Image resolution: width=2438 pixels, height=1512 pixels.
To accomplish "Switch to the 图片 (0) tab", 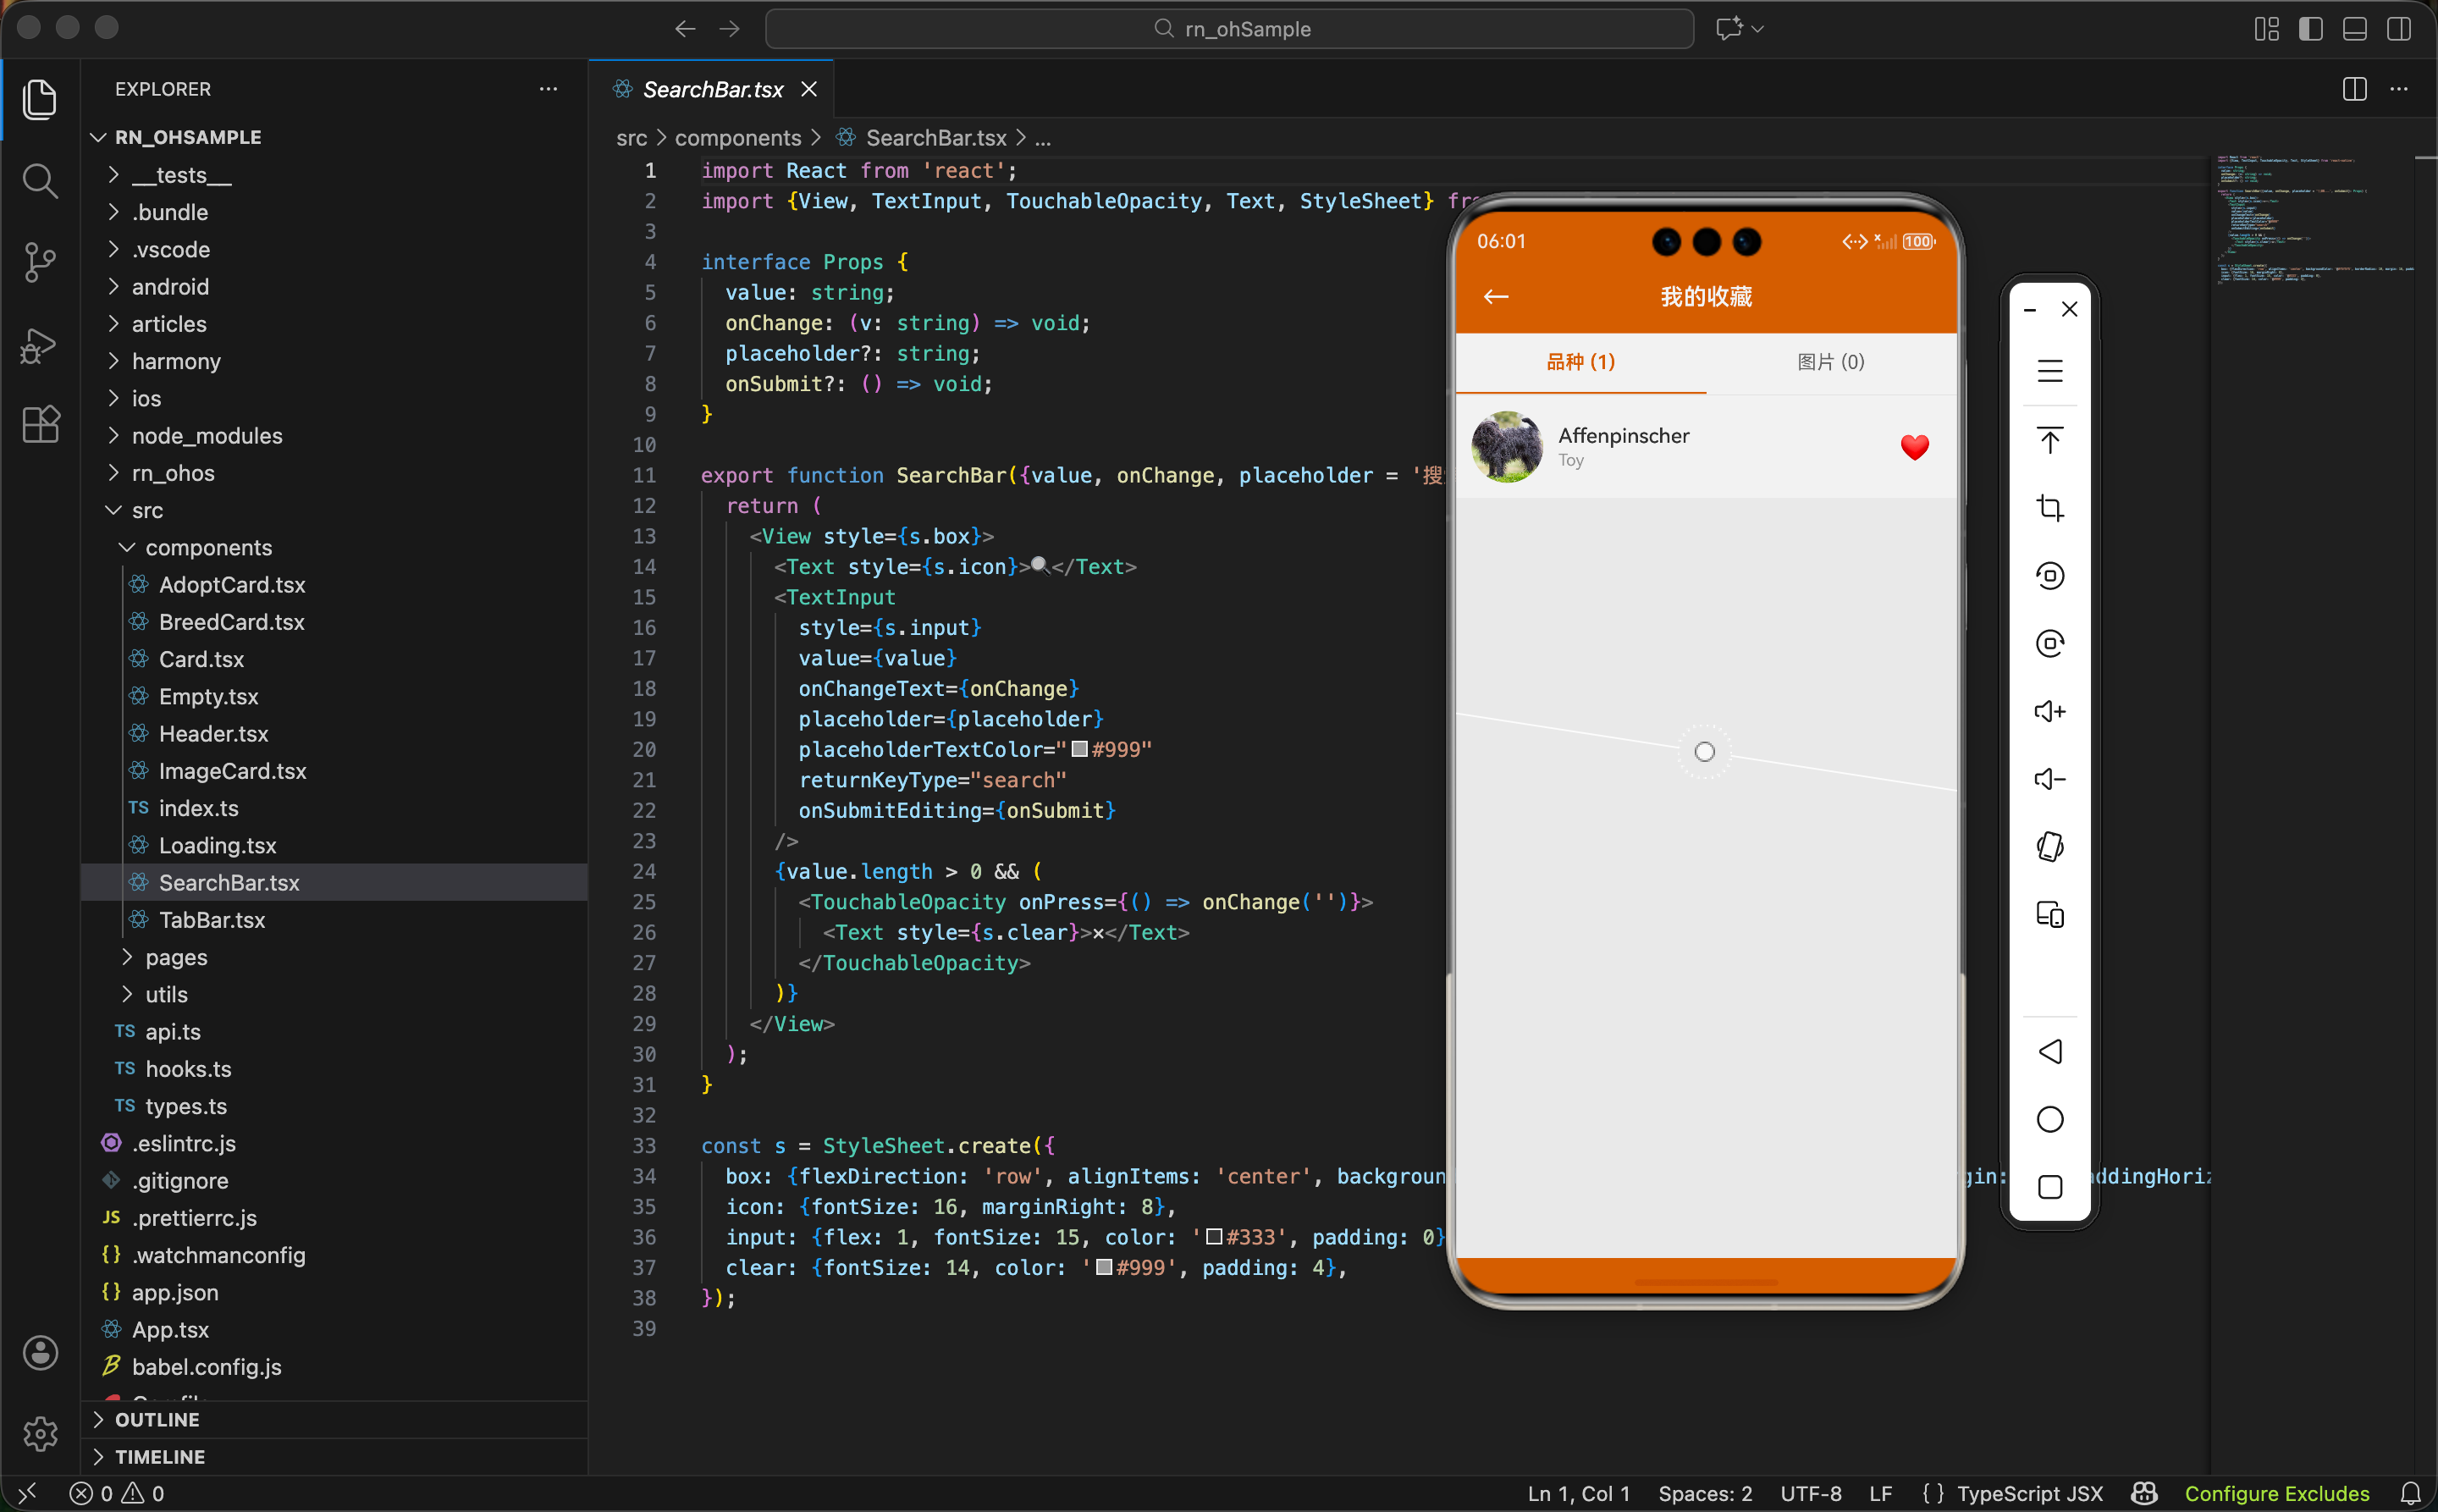I will click(x=1830, y=362).
